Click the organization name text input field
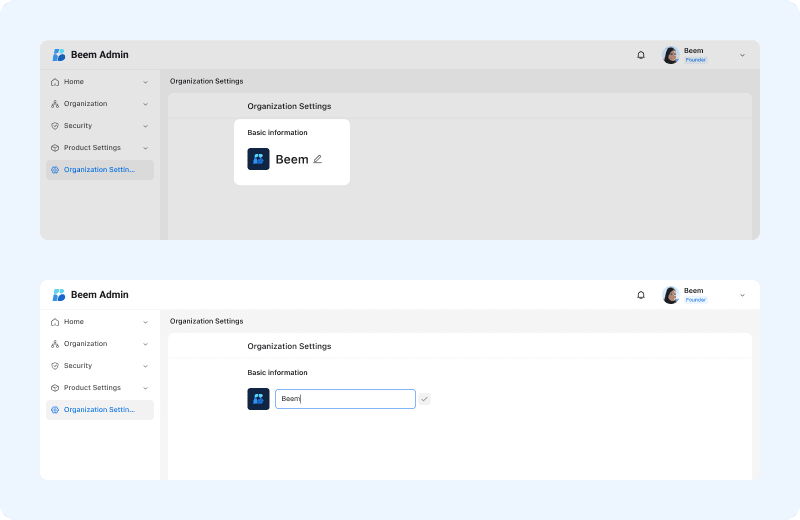 [x=345, y=399]
